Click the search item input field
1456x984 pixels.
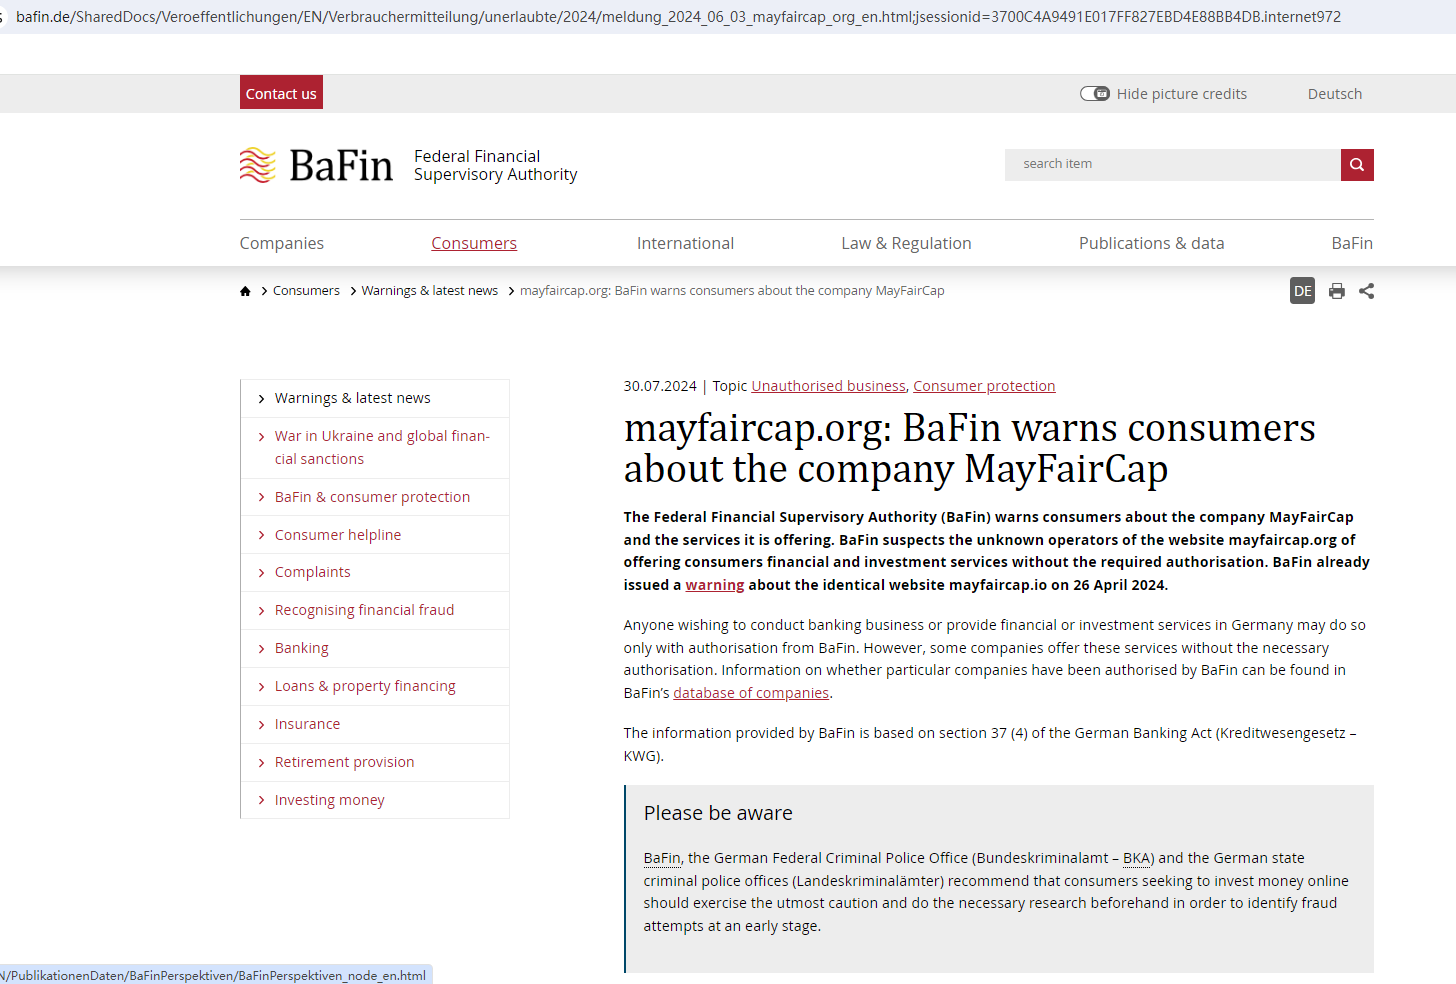(1173, 165)
